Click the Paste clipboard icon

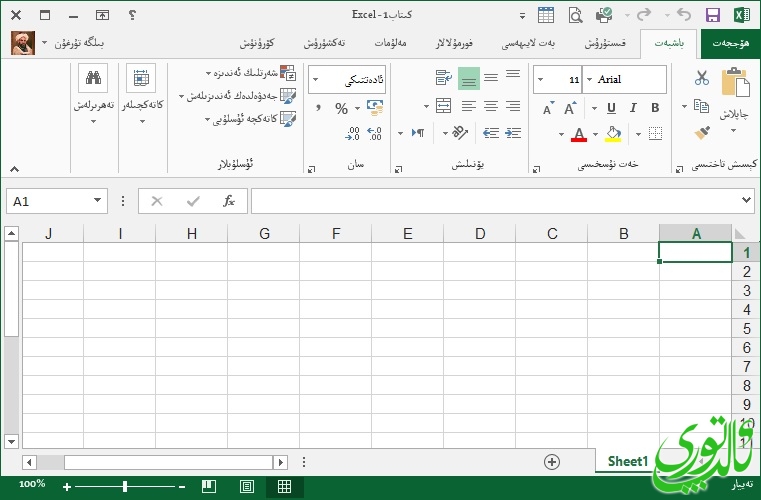pos(735,83)
